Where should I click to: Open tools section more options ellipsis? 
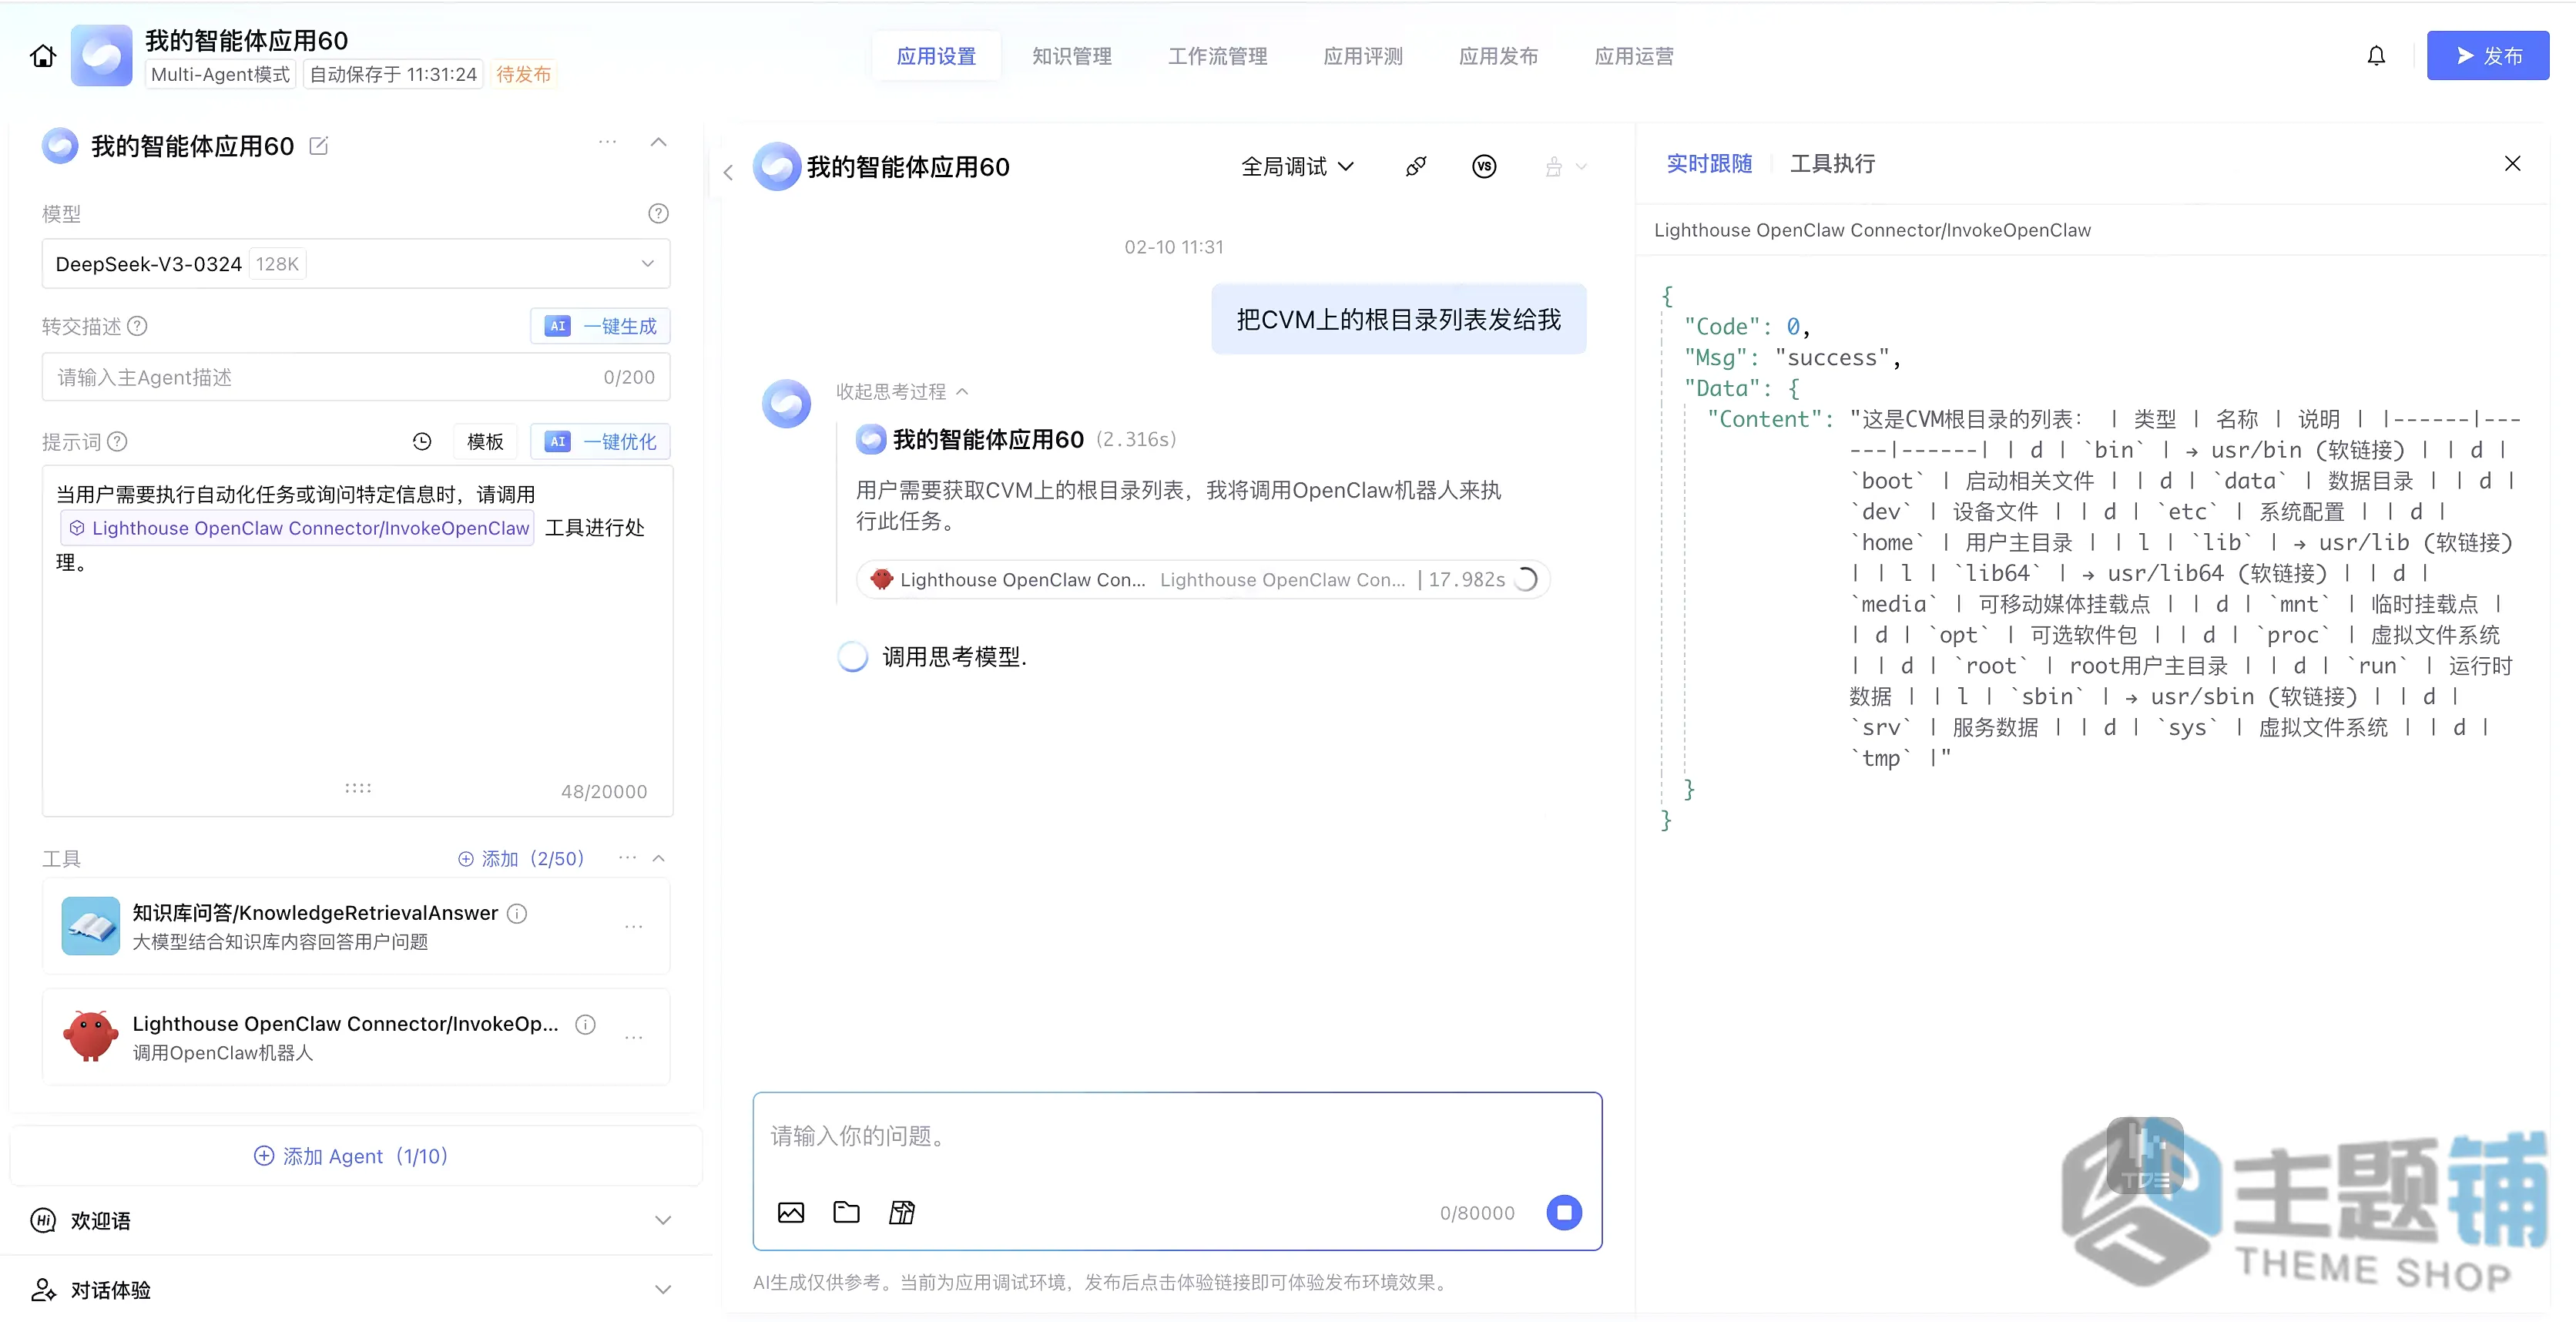point(627,857)
